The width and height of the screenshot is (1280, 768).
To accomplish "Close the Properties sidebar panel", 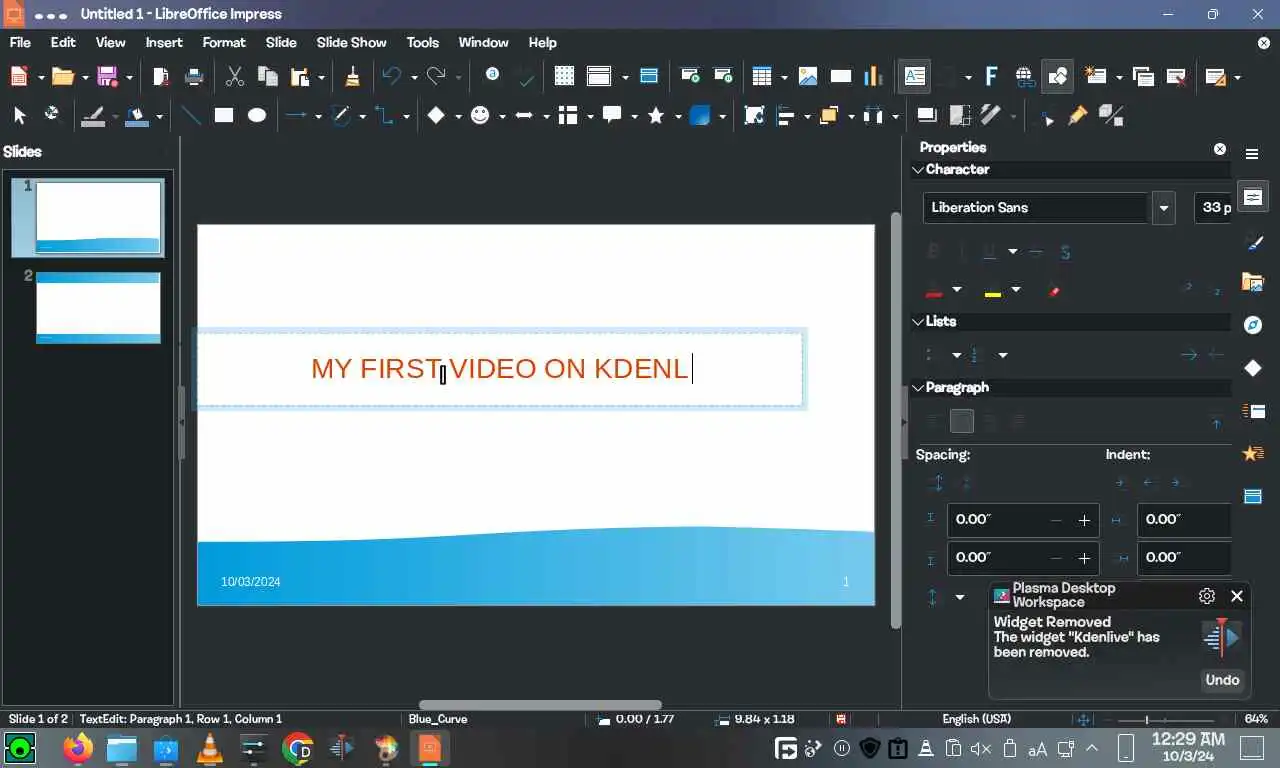I will click(1220, 149).
